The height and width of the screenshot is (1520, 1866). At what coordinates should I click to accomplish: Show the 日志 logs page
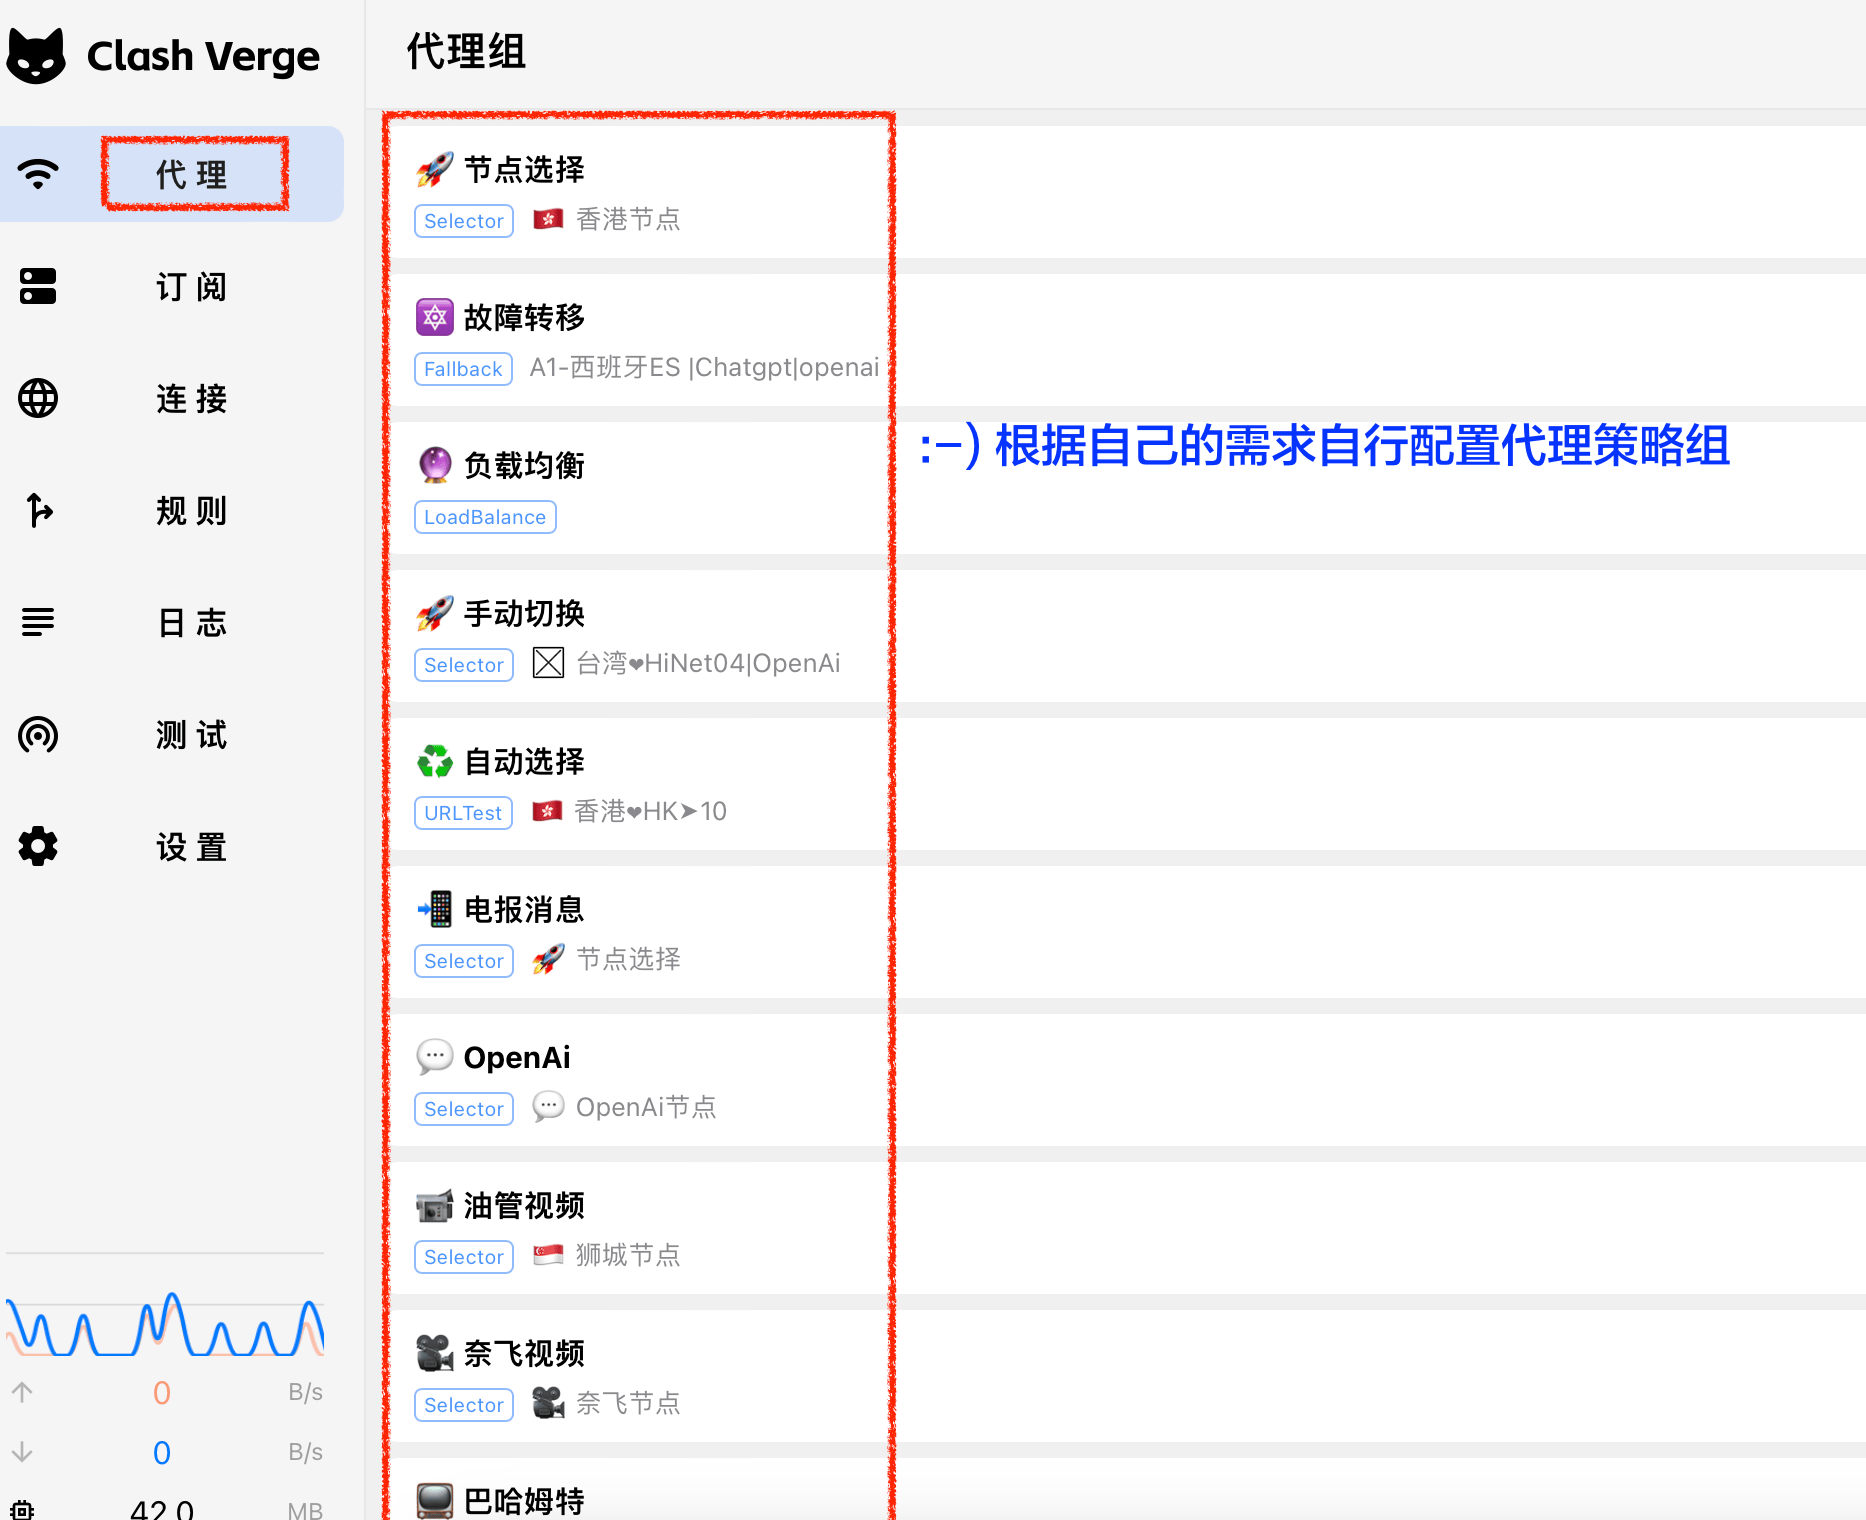pos(172,622)
